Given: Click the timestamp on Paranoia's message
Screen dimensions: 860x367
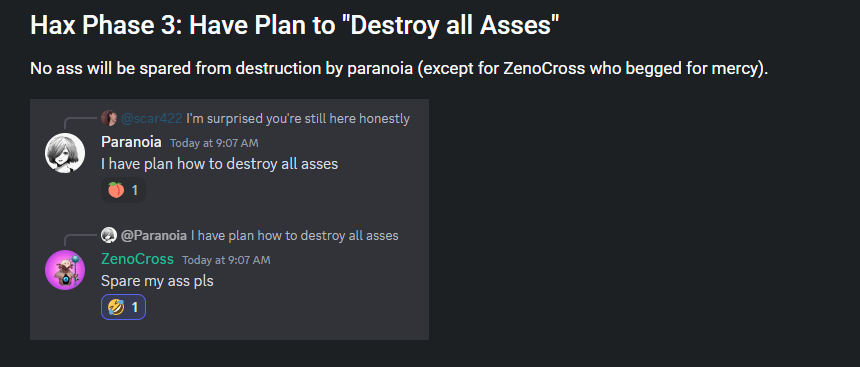Looking at the screenshot, I should pyautogui.click(x=214, y=143).
